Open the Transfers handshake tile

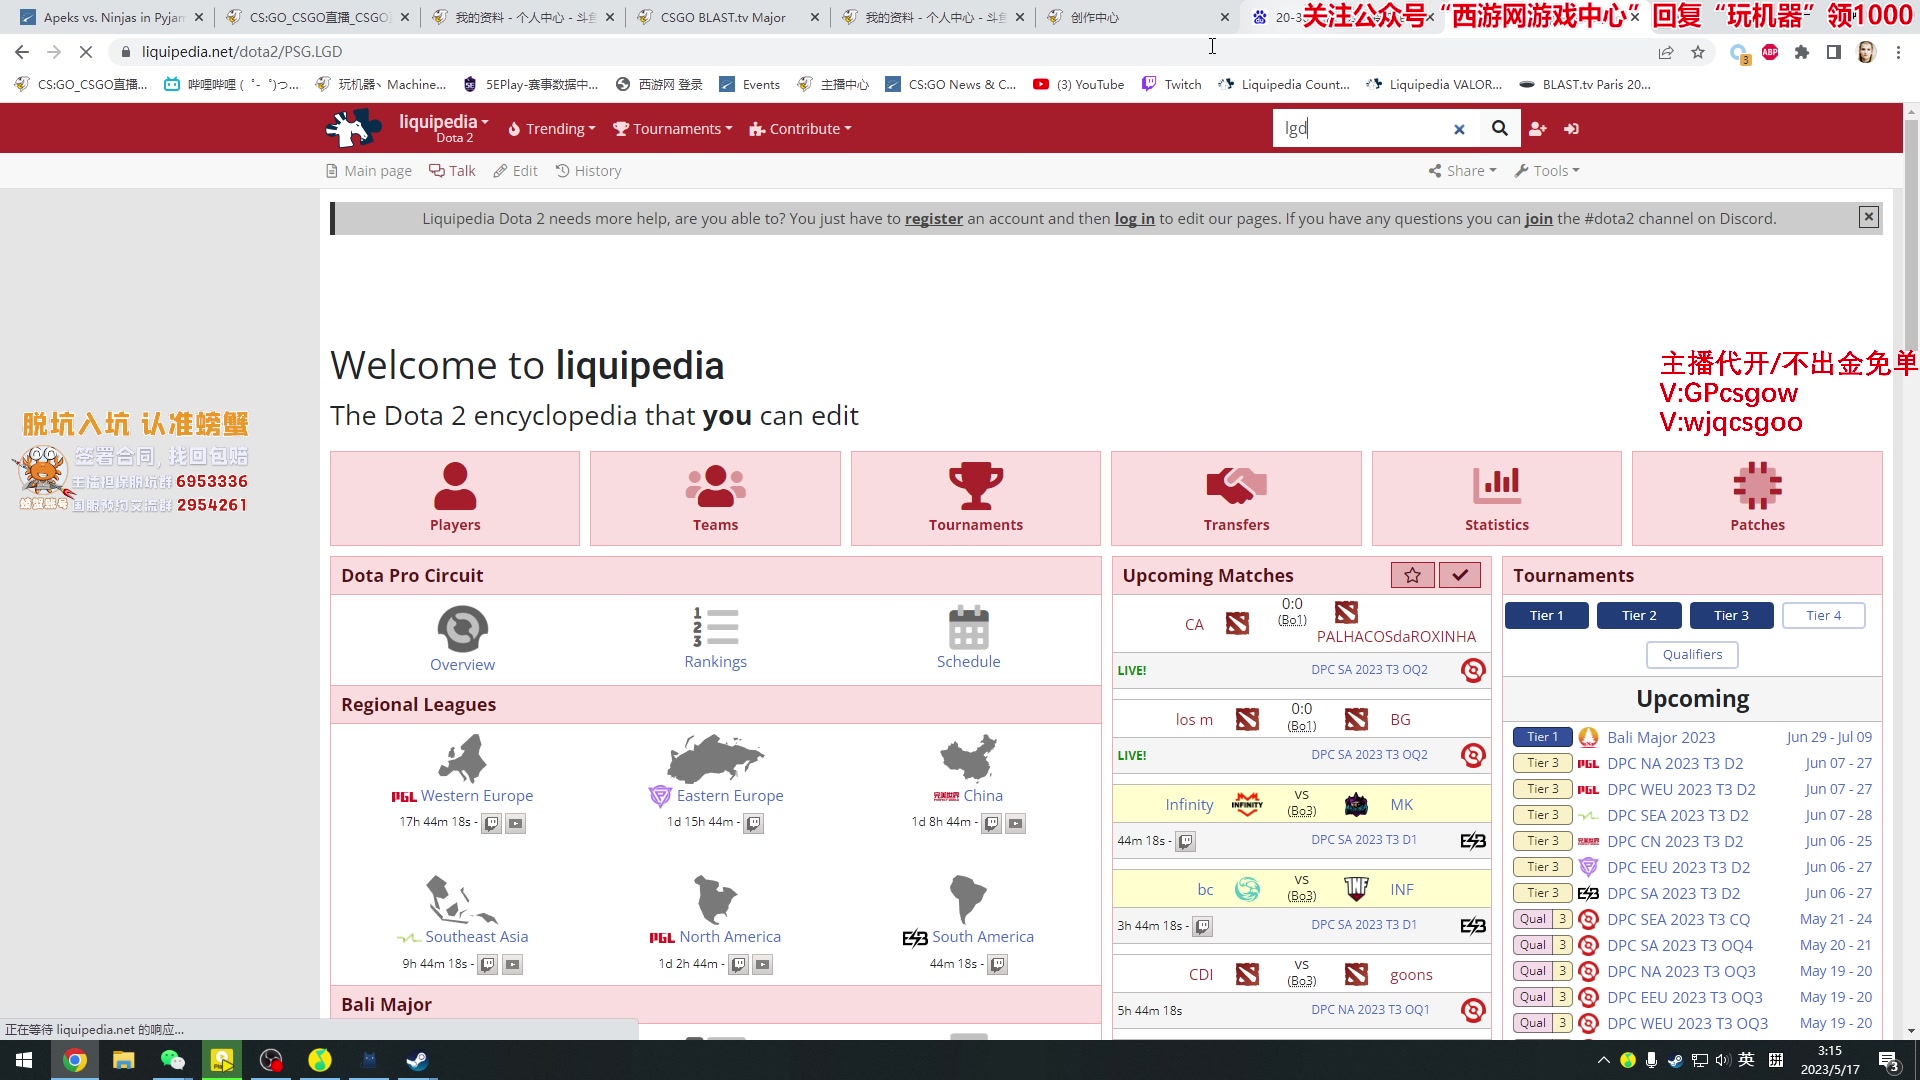click(1236, 498)
